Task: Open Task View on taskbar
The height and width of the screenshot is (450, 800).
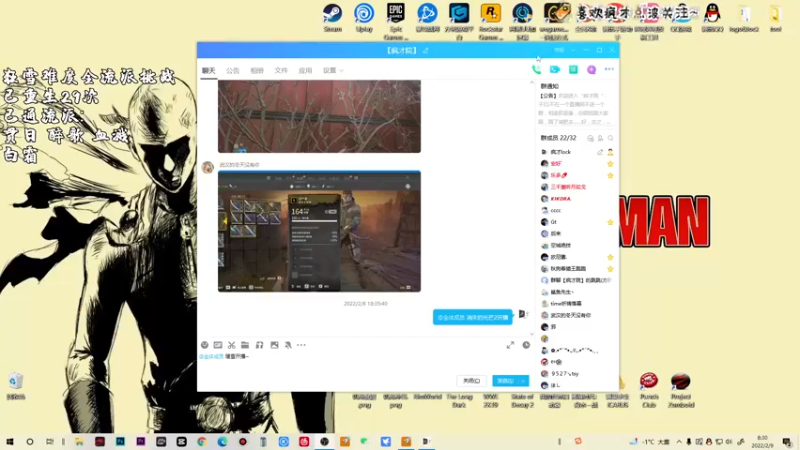Action: click(49, 442)
